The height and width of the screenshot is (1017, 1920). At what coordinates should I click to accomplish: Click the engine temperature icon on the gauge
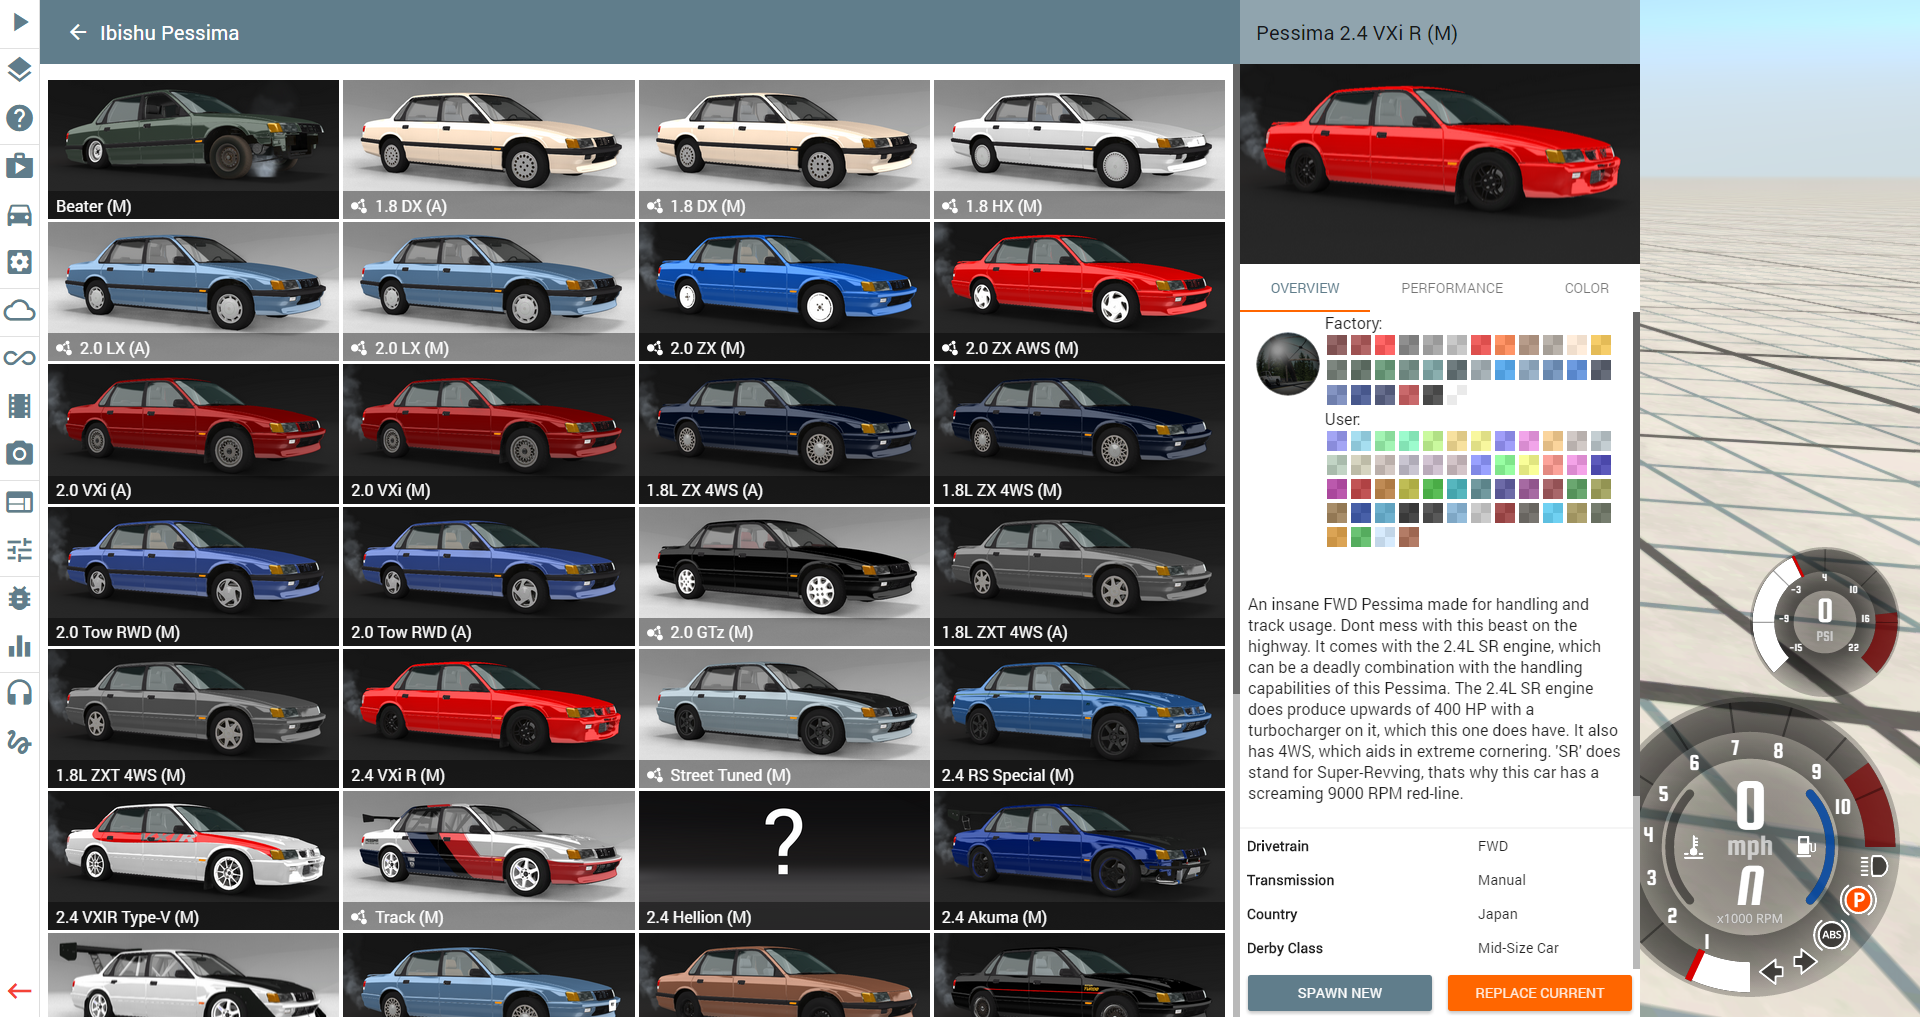point(1694,847)
